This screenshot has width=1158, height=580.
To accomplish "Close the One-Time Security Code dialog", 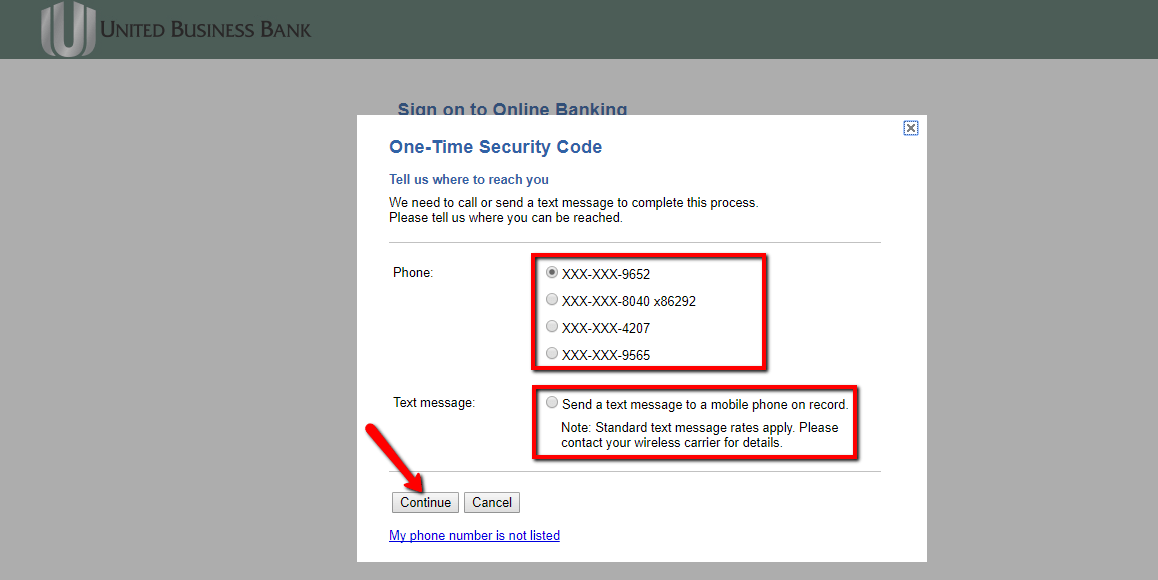I will click(x=910, y=128).
